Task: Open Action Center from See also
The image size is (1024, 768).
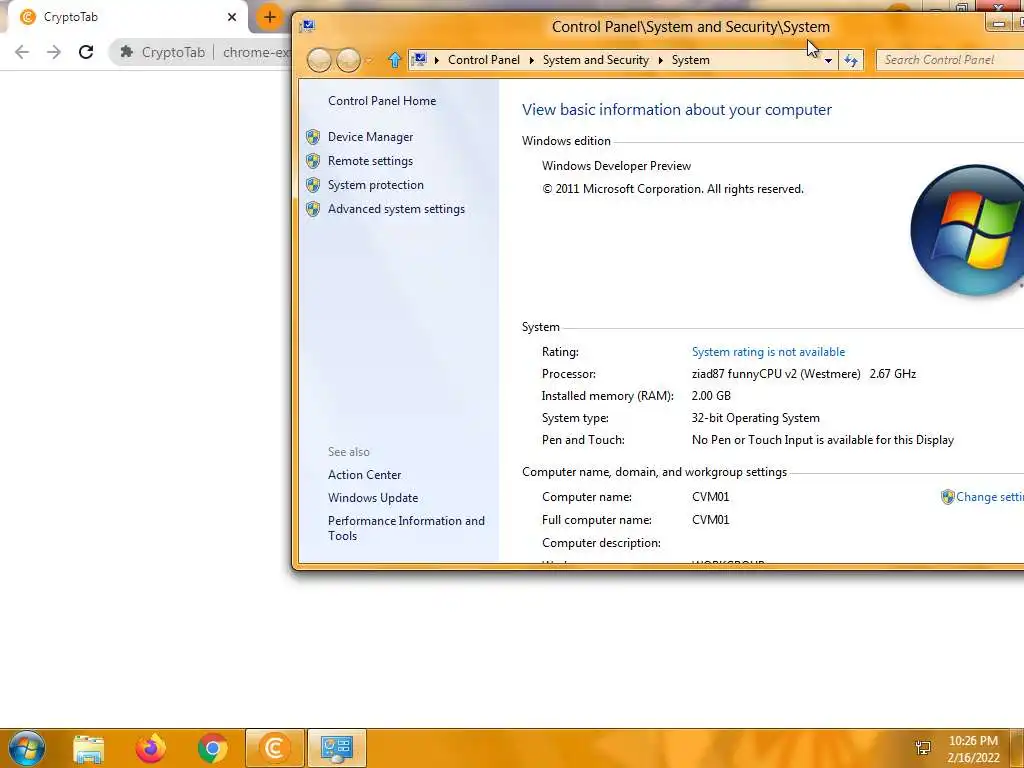Action: [x=364, y=475]
